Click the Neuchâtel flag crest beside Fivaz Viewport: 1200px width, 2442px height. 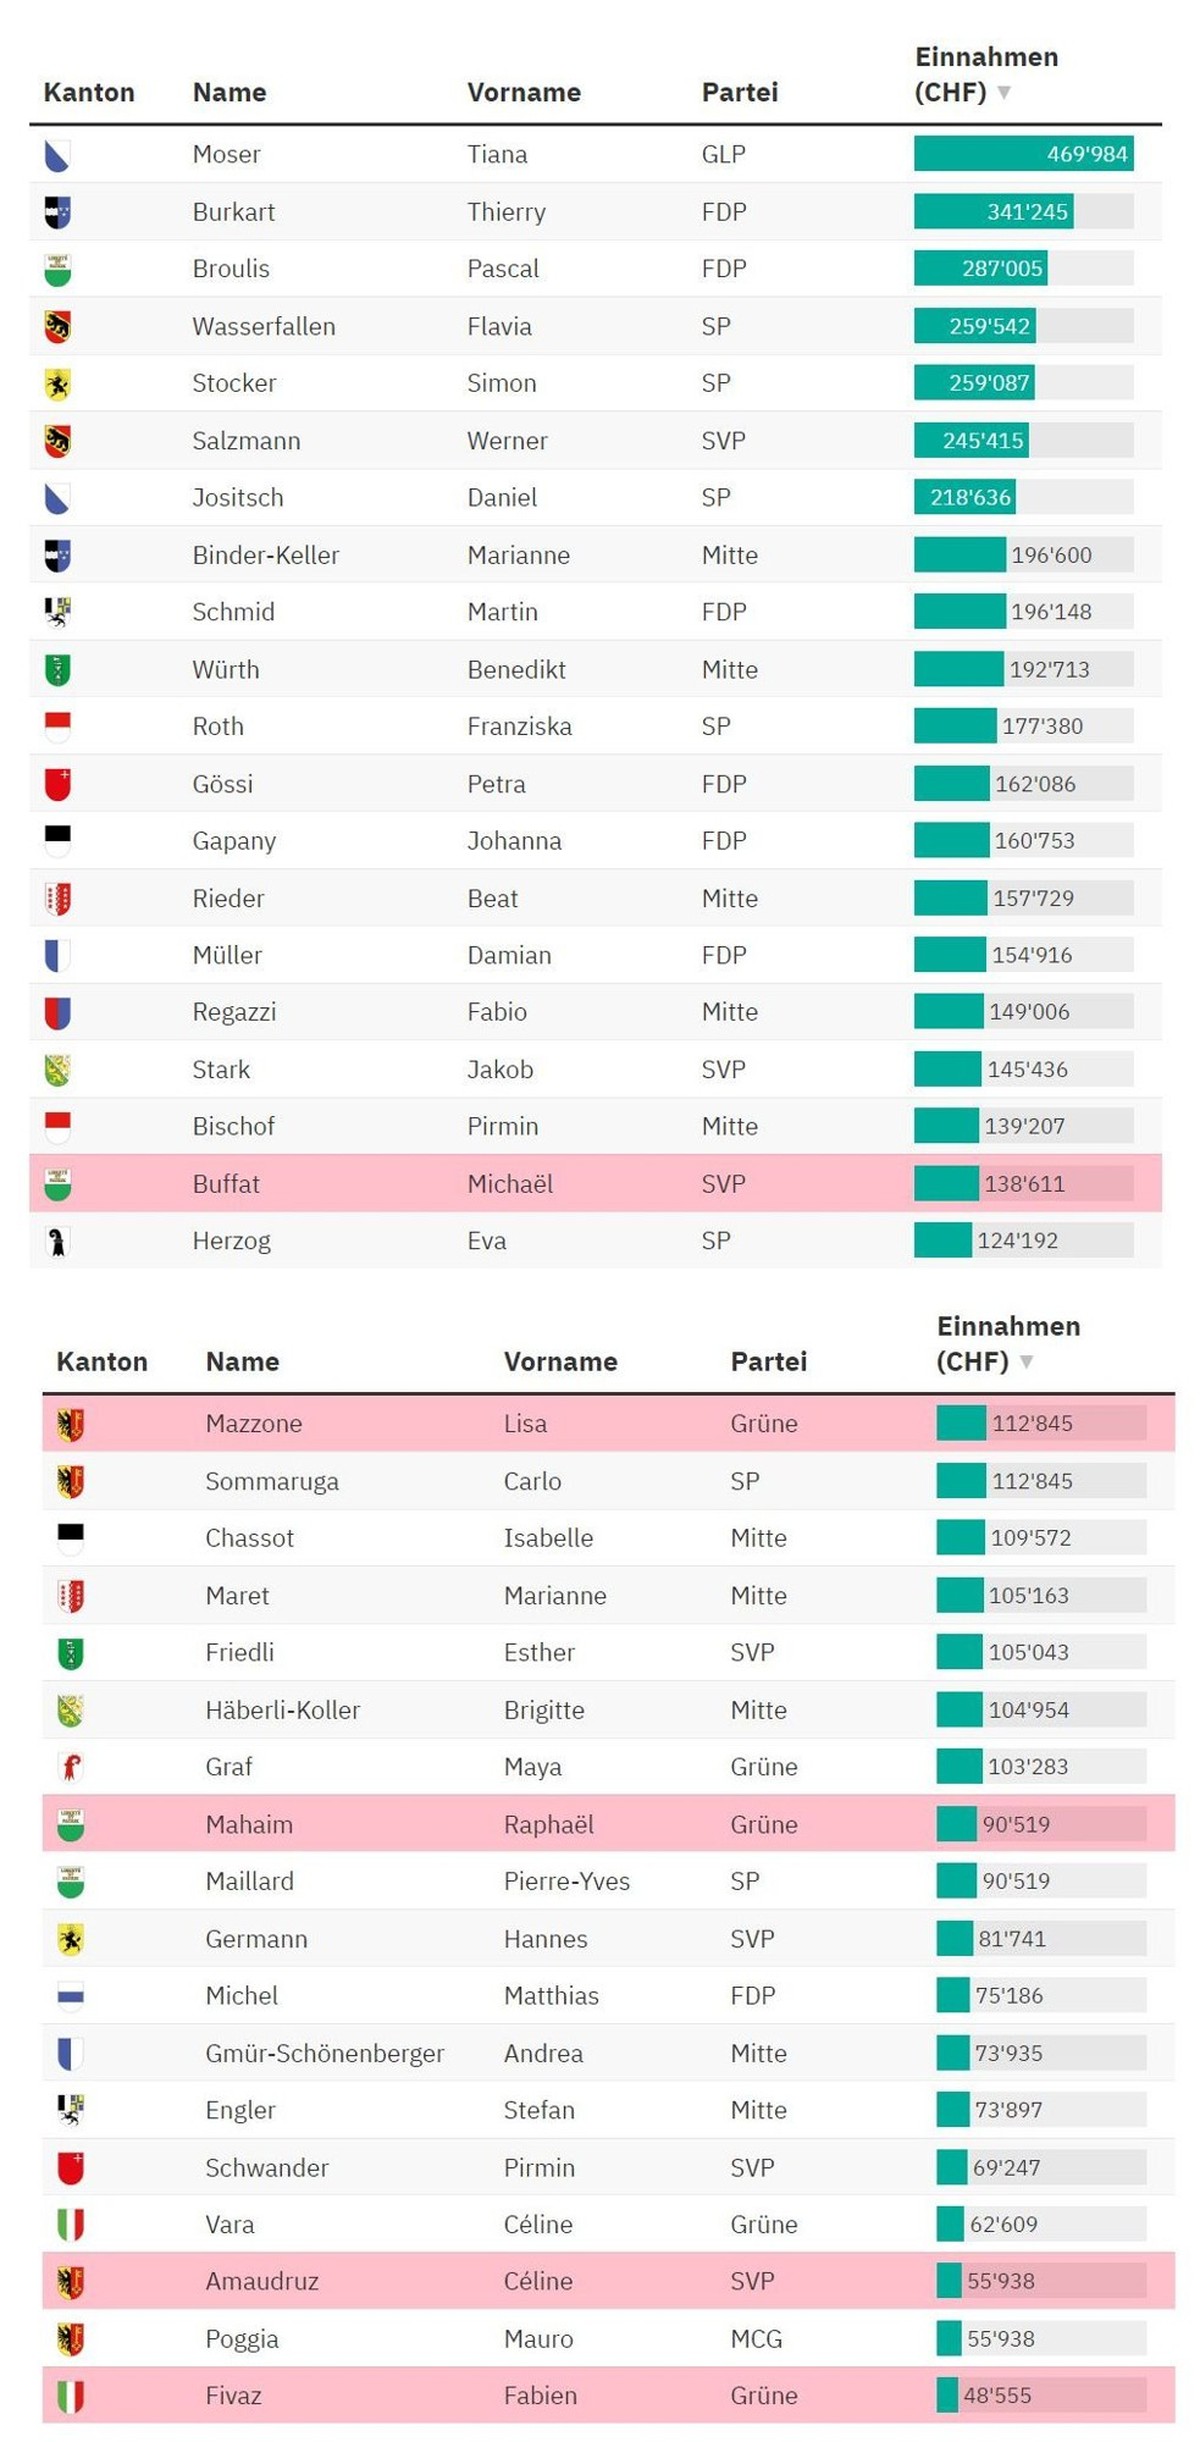tap(70, 2396)
